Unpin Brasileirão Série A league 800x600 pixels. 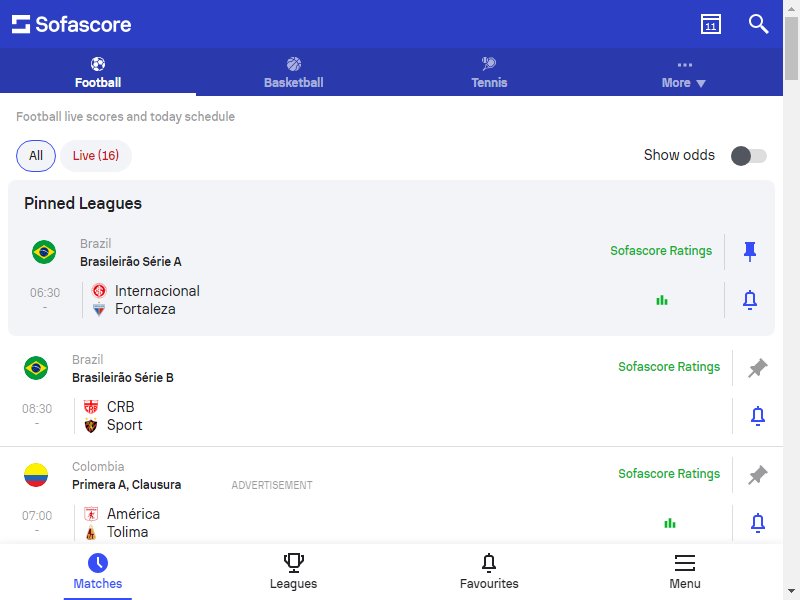749,252
